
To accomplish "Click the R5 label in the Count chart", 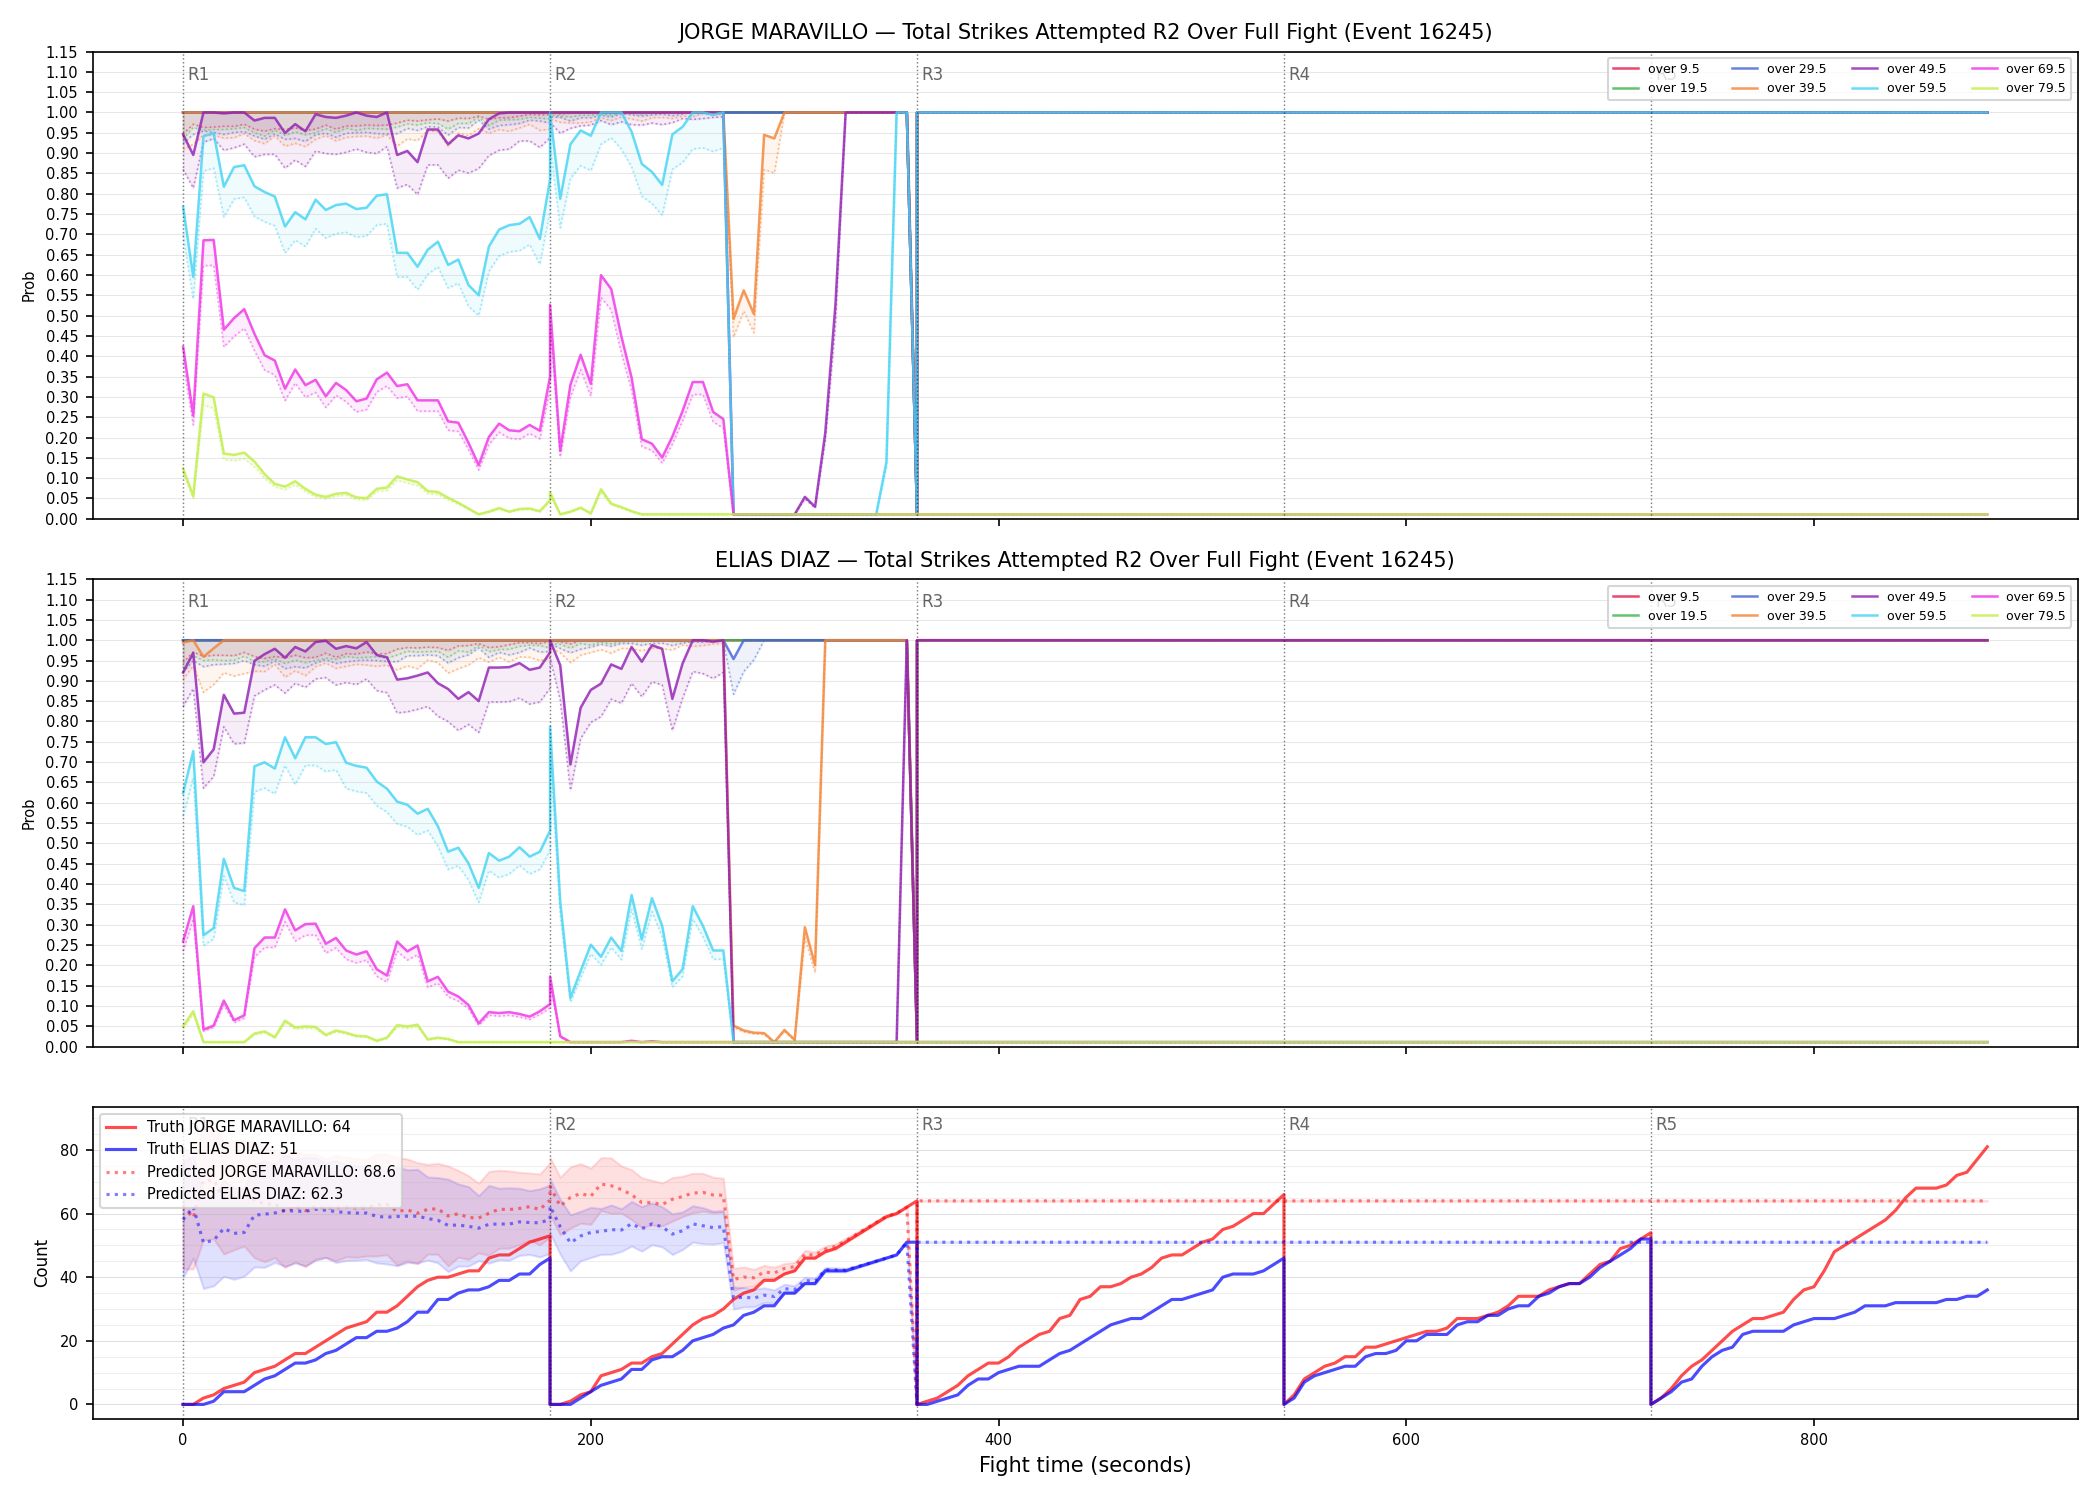I will click(x=1666, y=1124).
